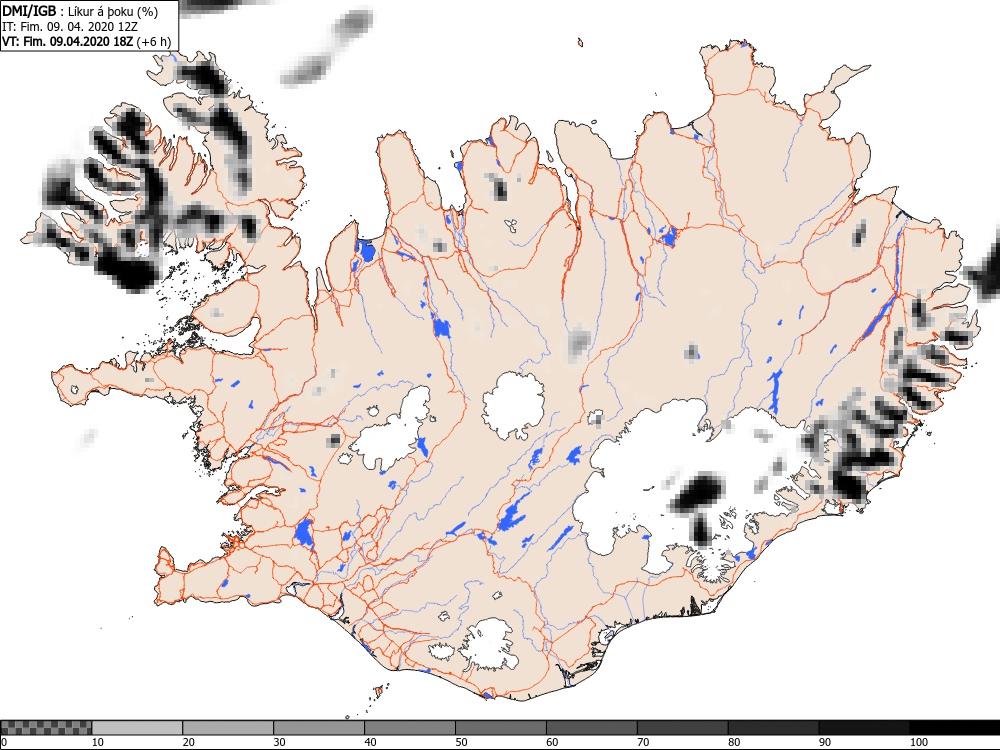The width and height of the screenshot is (1000, 750).
Task: Click the 20–30% gray legend swatch
Action: [x=228, y=728]
